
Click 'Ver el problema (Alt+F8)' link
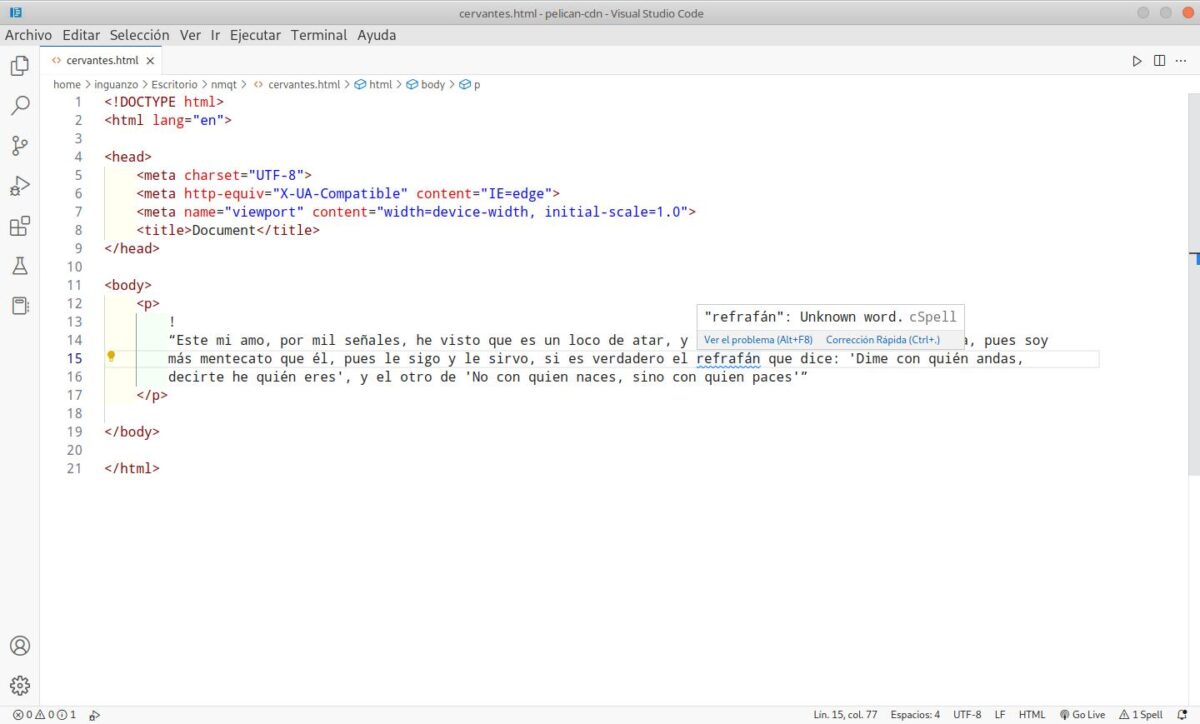[x=758, y=340]
